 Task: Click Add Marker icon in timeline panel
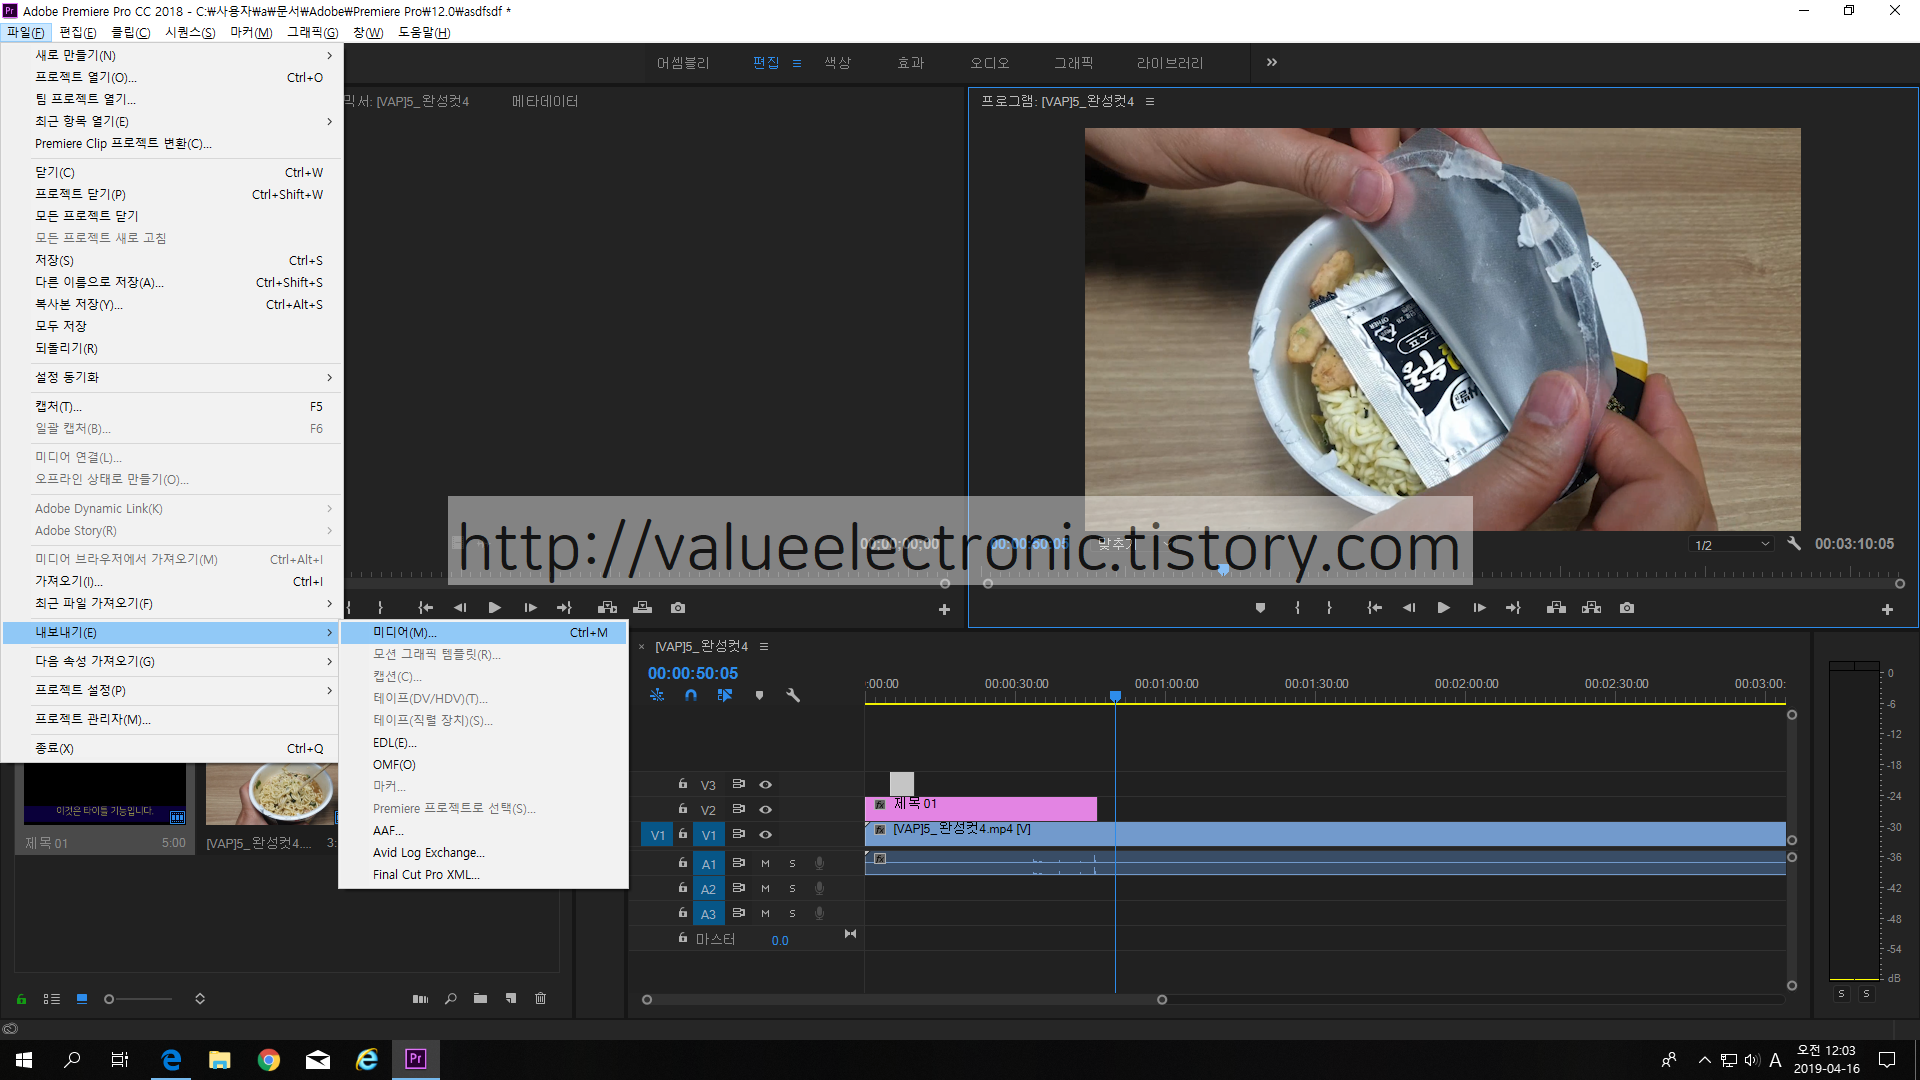coord(759,695)
